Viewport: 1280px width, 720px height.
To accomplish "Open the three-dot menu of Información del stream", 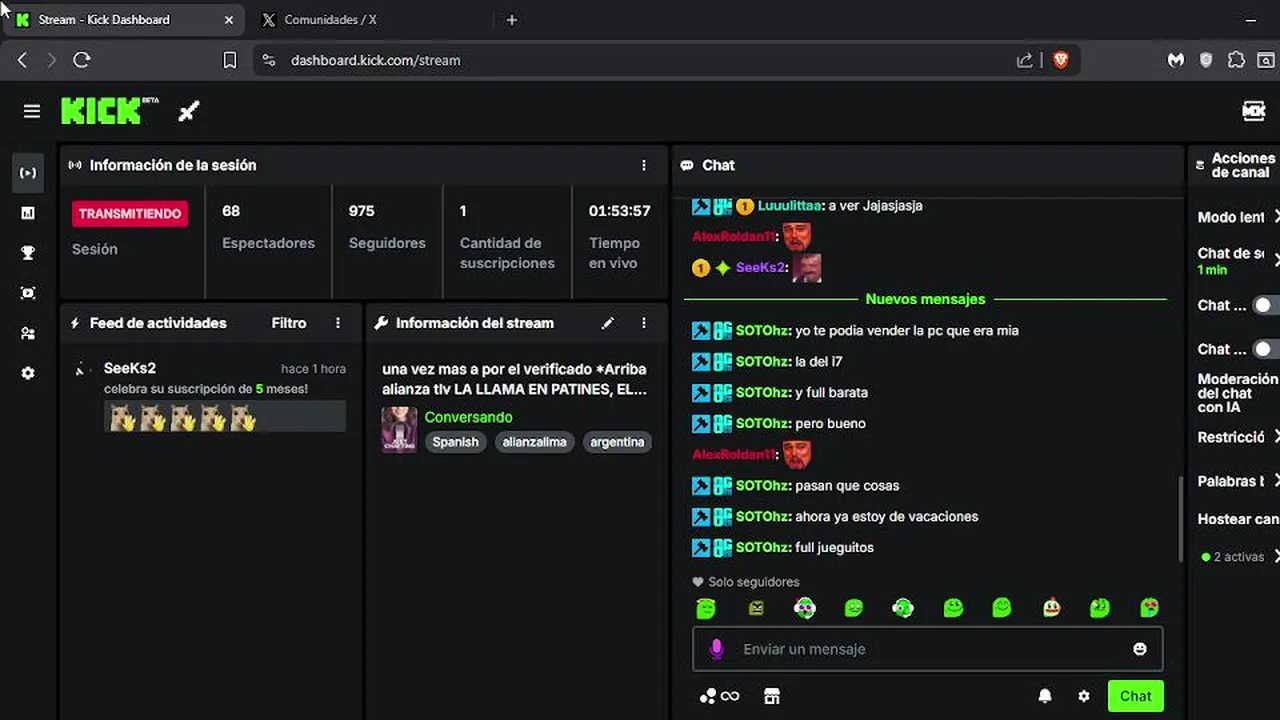I will (644, 323).
